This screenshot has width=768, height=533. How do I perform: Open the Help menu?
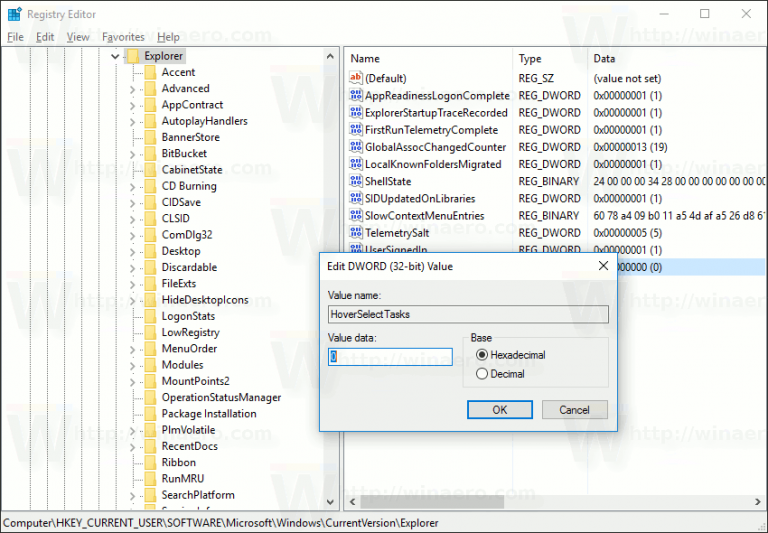point(168,37)
